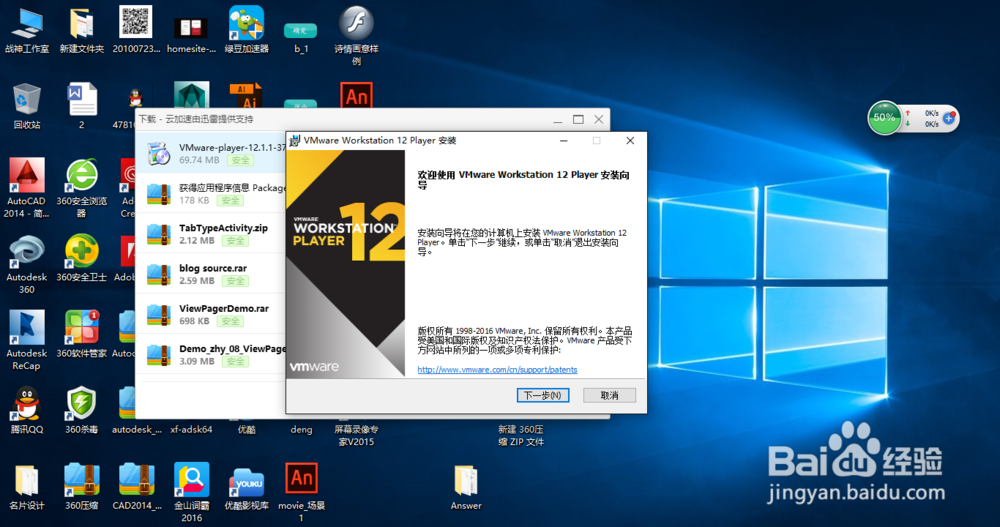Select the 获得应用程序信息 Package download row

coord(211,193)
